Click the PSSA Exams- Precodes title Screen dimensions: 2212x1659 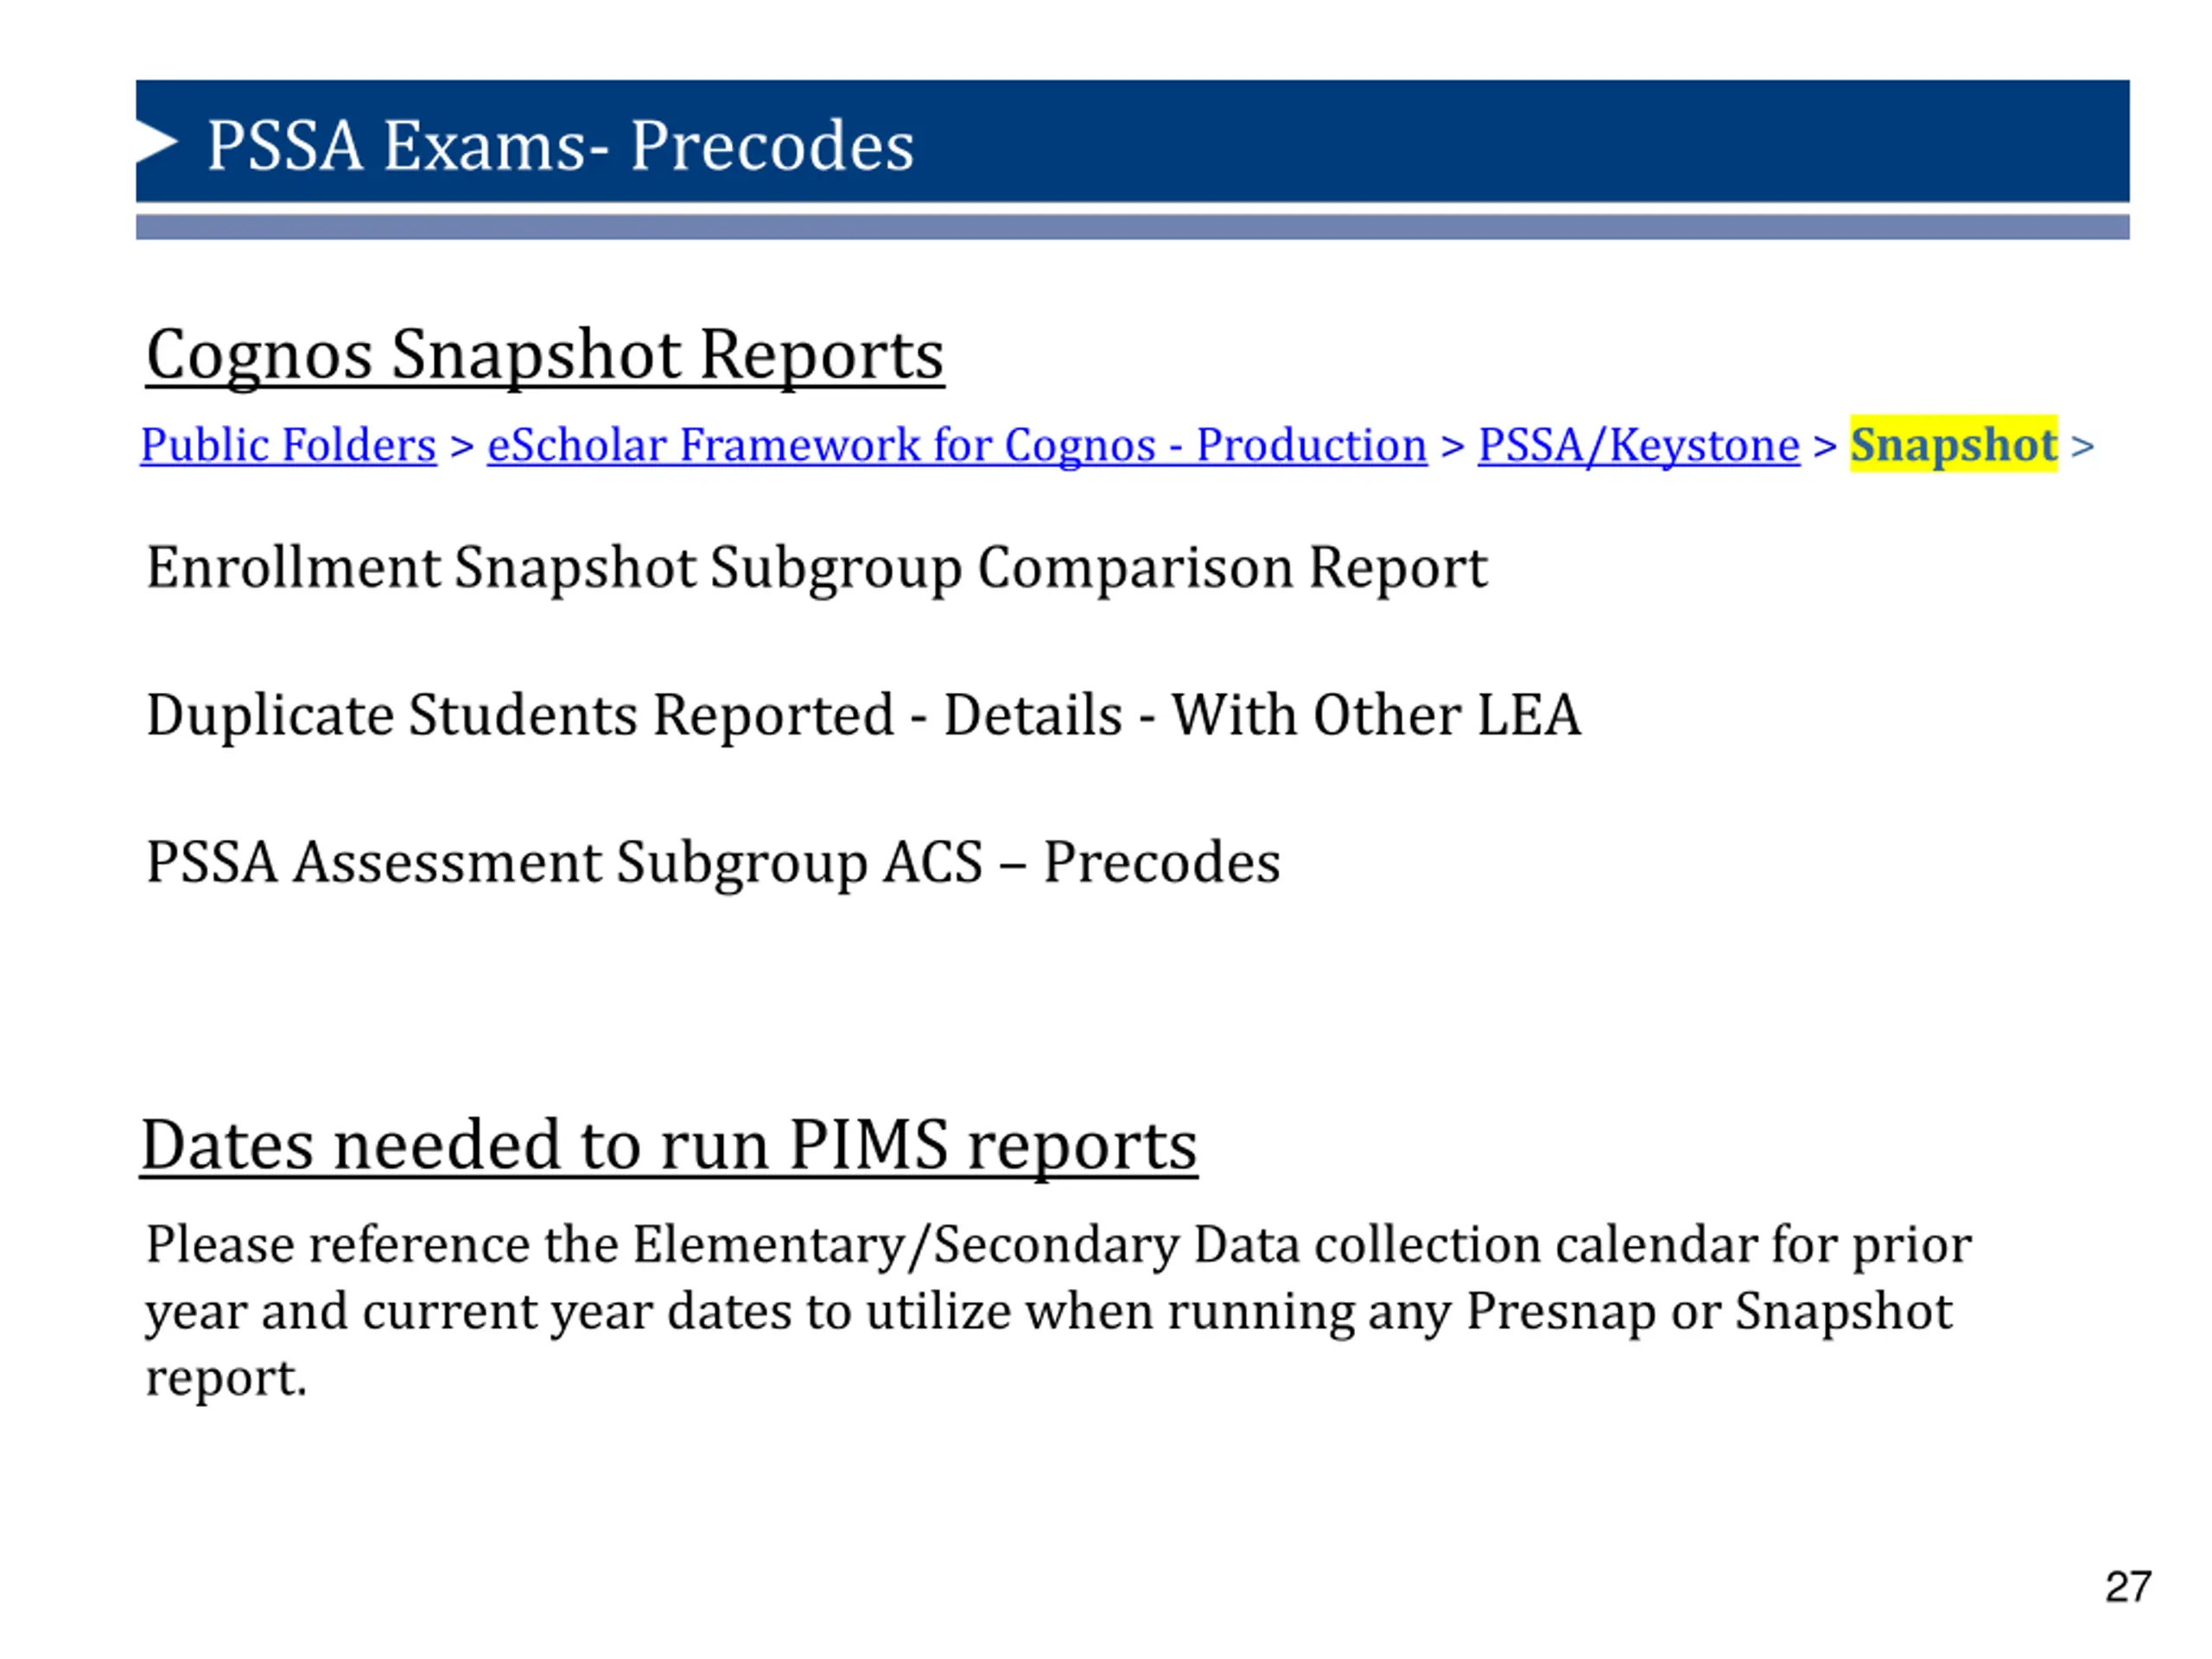click(560, 146)
